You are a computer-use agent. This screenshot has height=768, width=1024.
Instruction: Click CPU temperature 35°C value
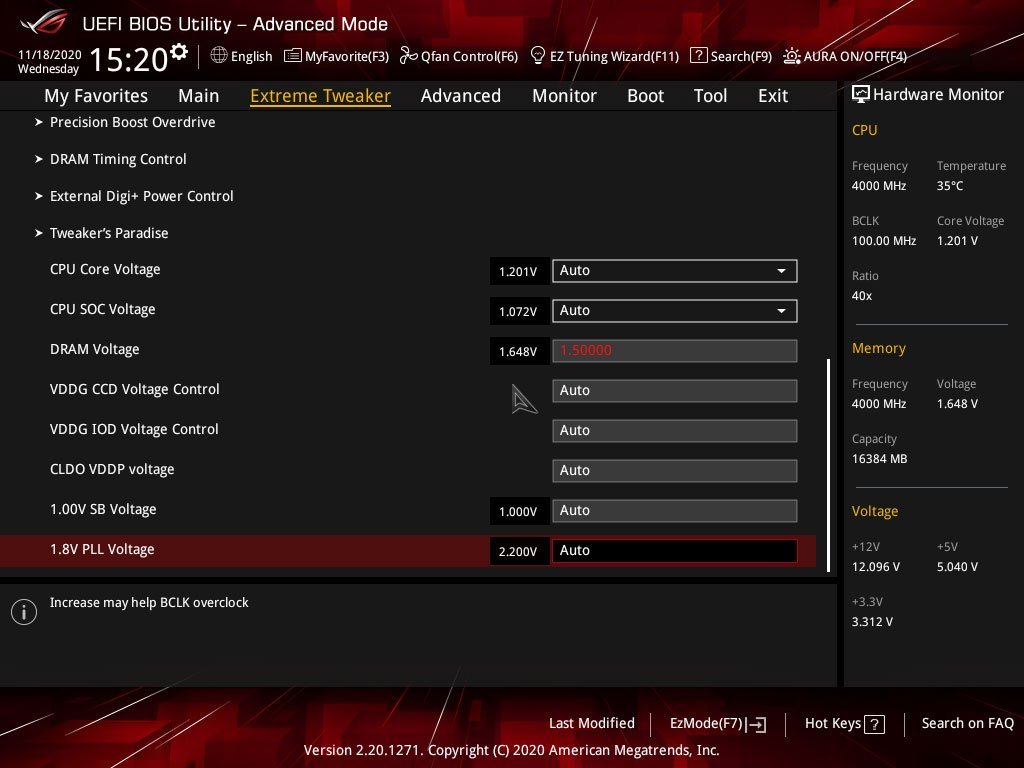[x=950, y=186]
